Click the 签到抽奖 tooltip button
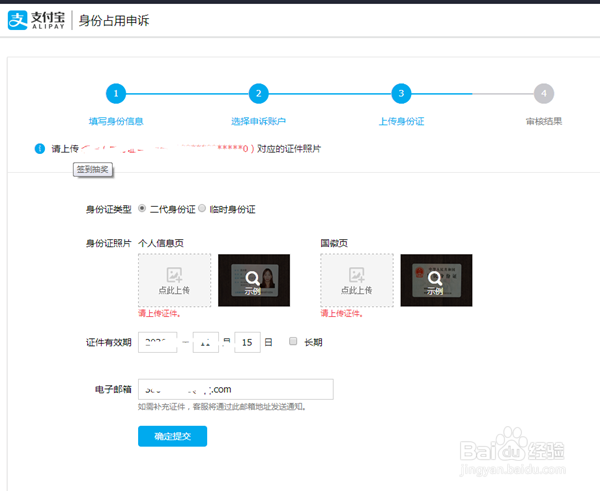Image resolution: width=600 pixels, height=491 pixels. coord(93,170)
